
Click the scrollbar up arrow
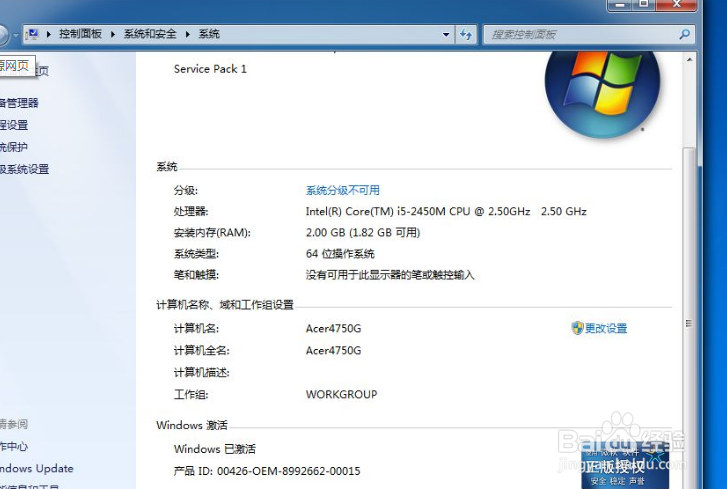point(689,60)
